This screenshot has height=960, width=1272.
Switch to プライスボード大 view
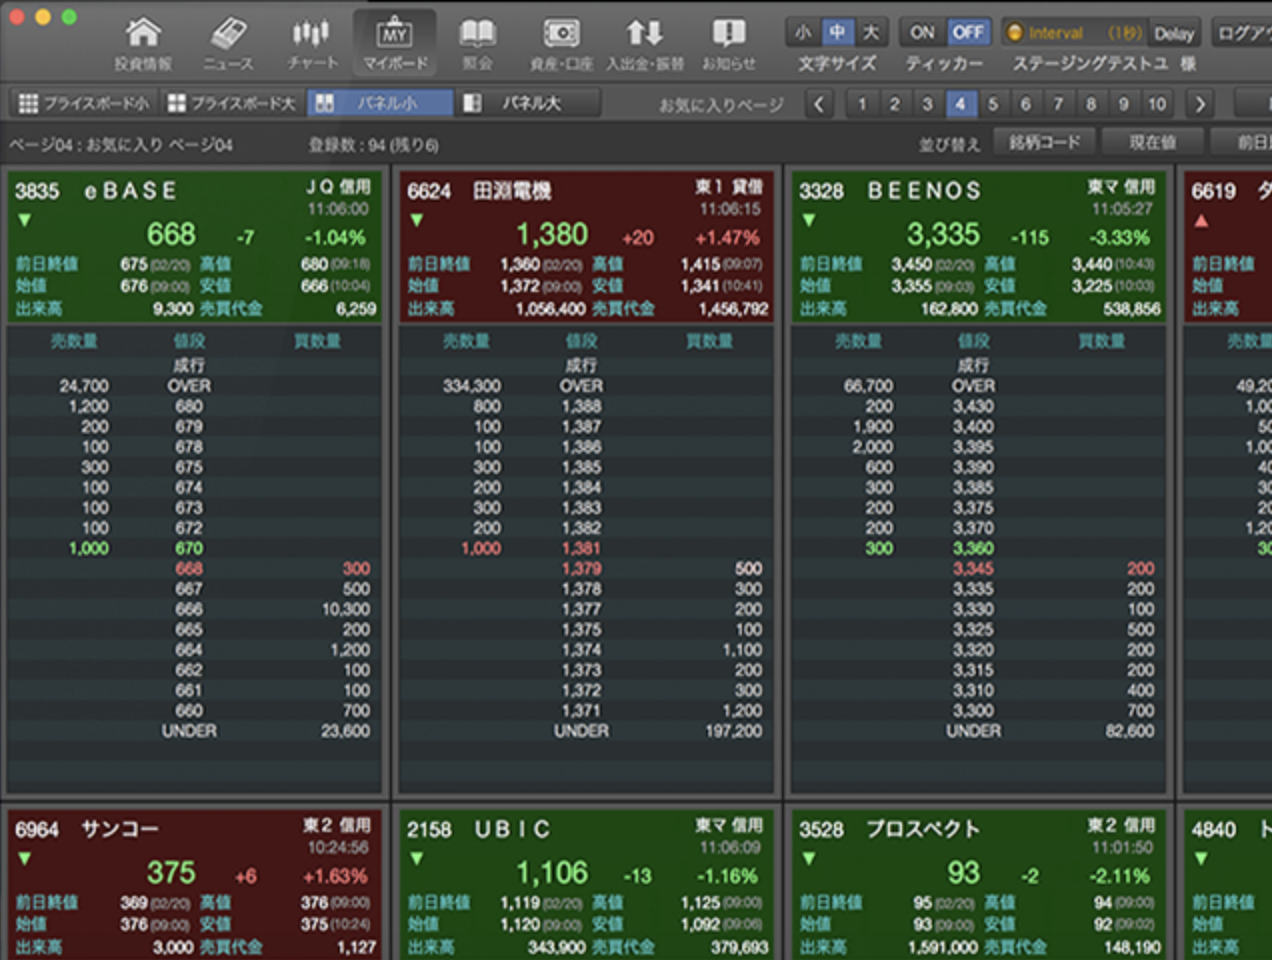pyautogui.click(x=231, y=103)
